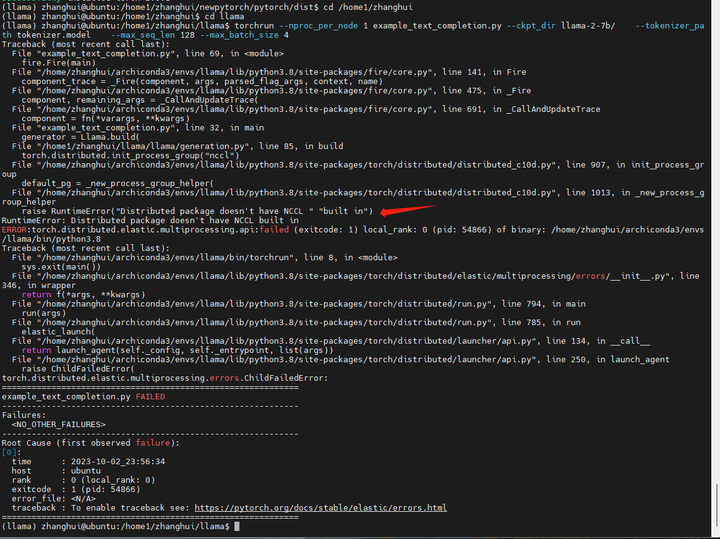Click the 'launcher/api.py", line 134, in __call__' entry

tap(331, 341)
